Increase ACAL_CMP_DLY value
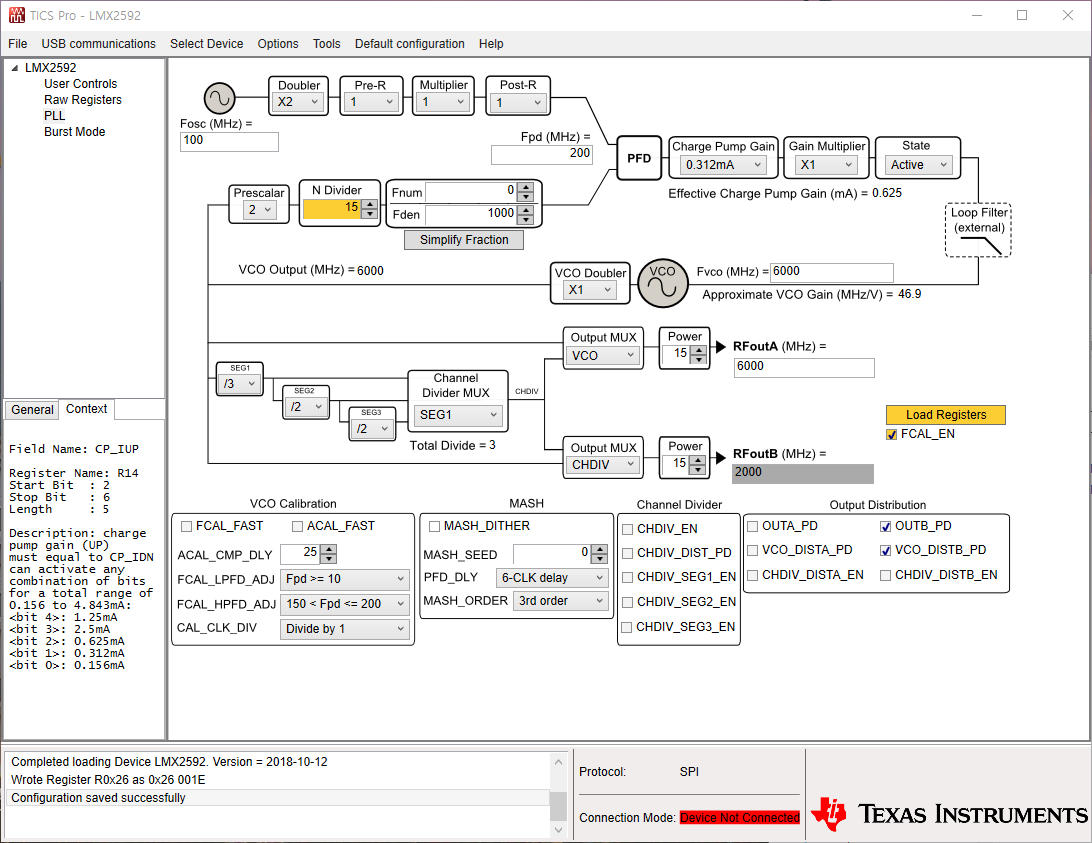The height and width of the screenshot is (843, 1092). point(329,550)
